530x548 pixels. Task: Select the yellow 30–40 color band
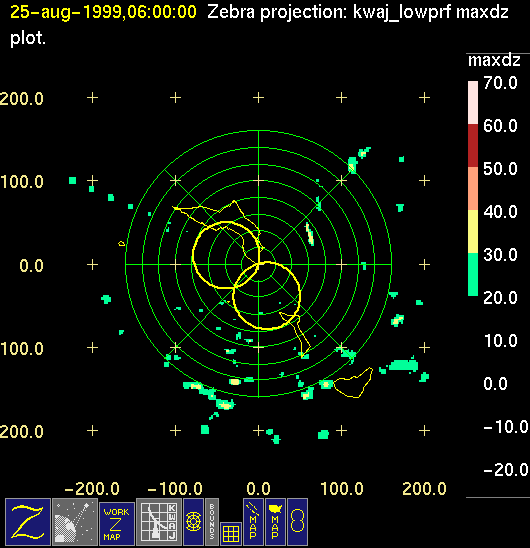coord(473,231)
